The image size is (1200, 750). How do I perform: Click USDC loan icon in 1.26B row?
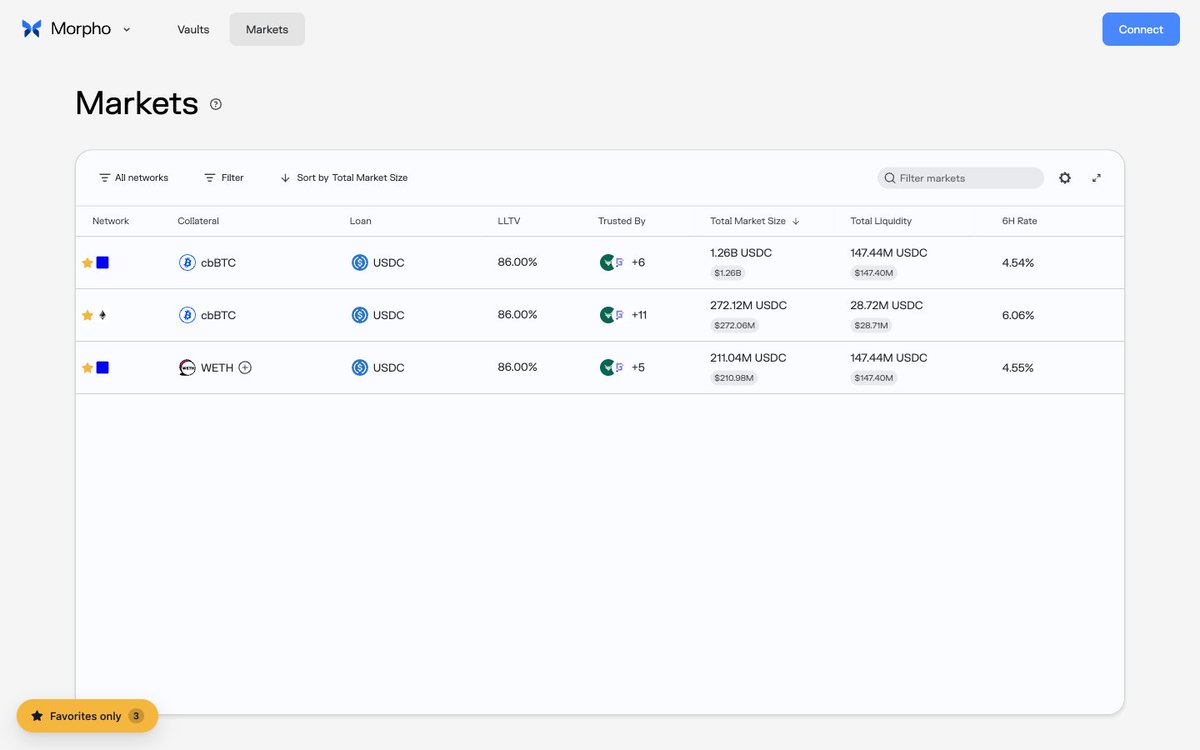pos(360,263)
